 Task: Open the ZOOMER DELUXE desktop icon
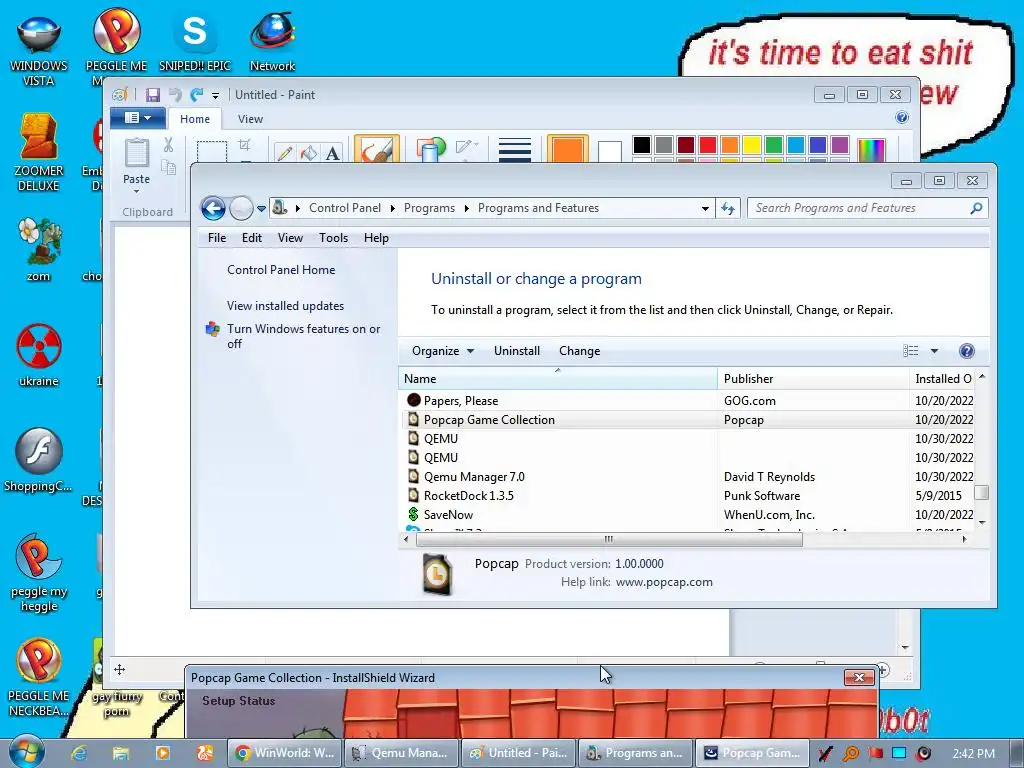point(39,152)
